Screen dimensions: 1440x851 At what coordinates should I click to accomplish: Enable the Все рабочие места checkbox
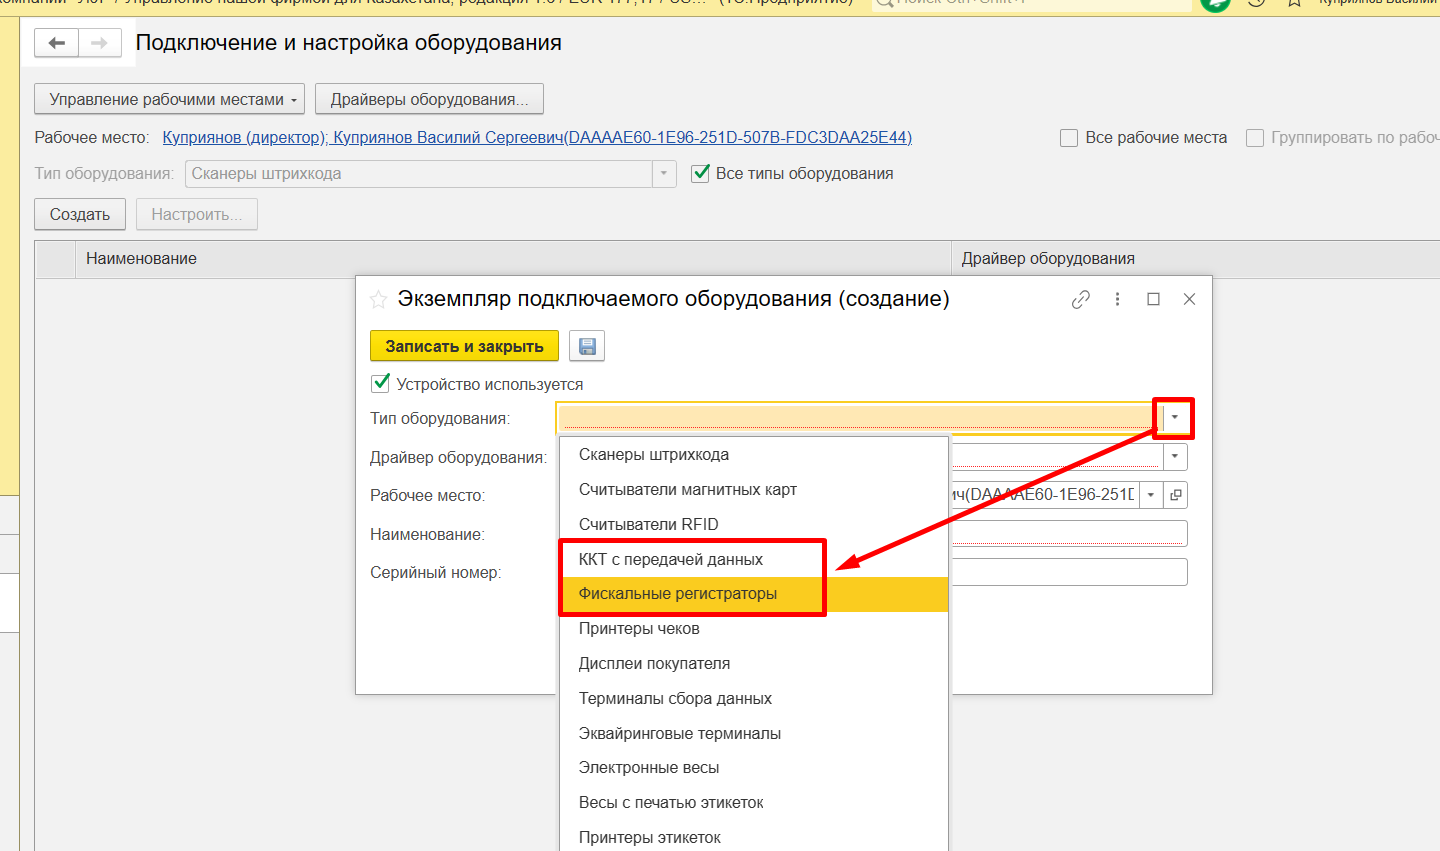click(x=1069, y=138)
